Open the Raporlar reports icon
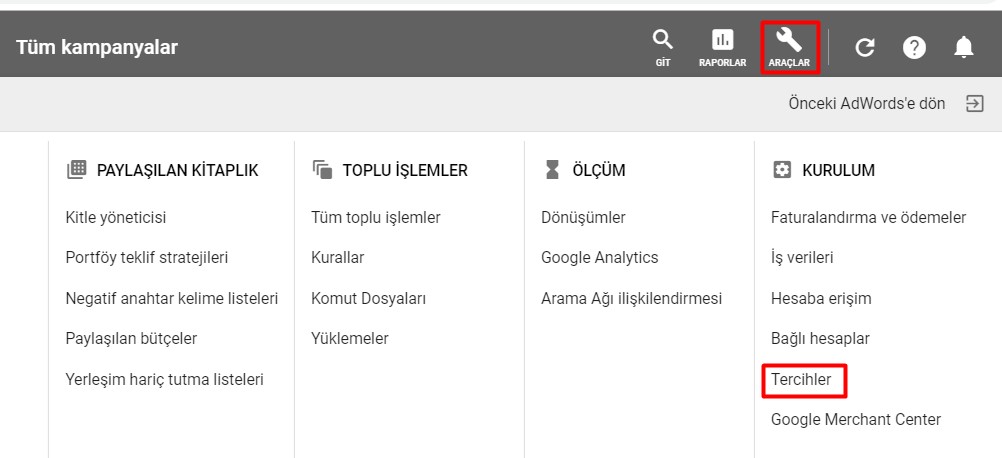The width and height of the screenshot is (1002, 458). pyautogui.click(x=722, y=45)
